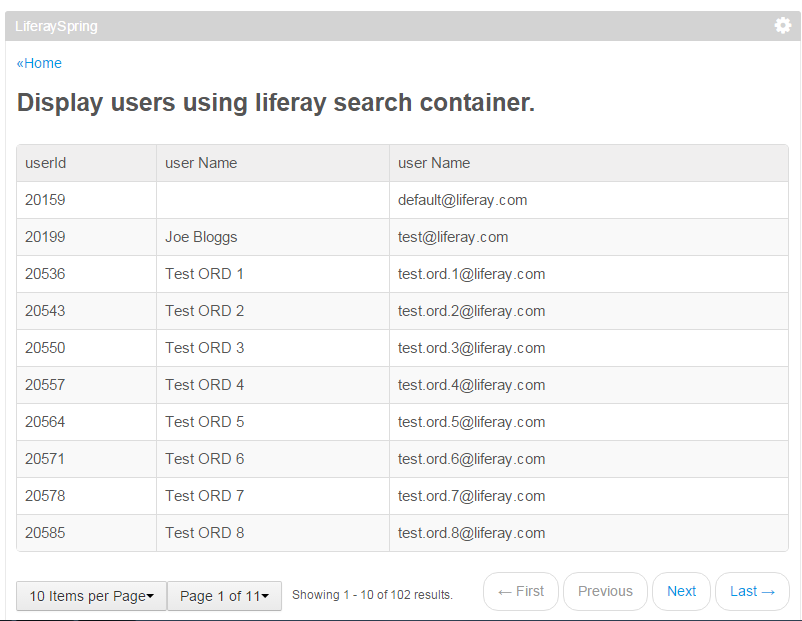Click the Previous page button
Viewport: 802px width, 621px height.
(605, 591)
